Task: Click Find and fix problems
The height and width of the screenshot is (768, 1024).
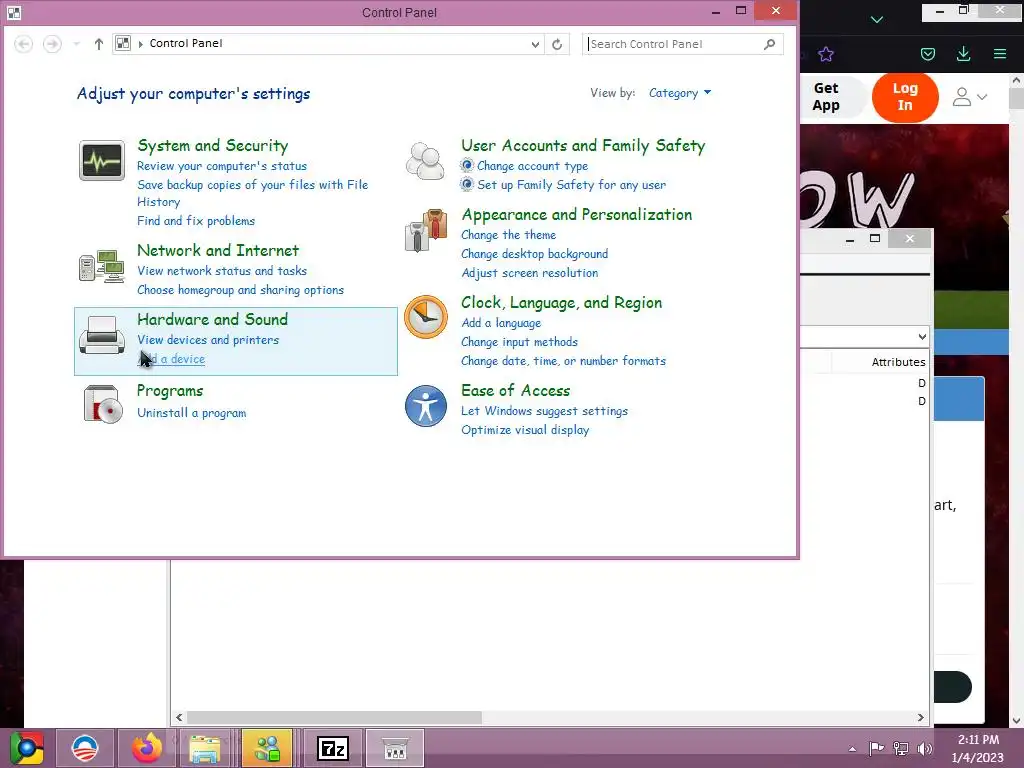Action: pos(196,221)
